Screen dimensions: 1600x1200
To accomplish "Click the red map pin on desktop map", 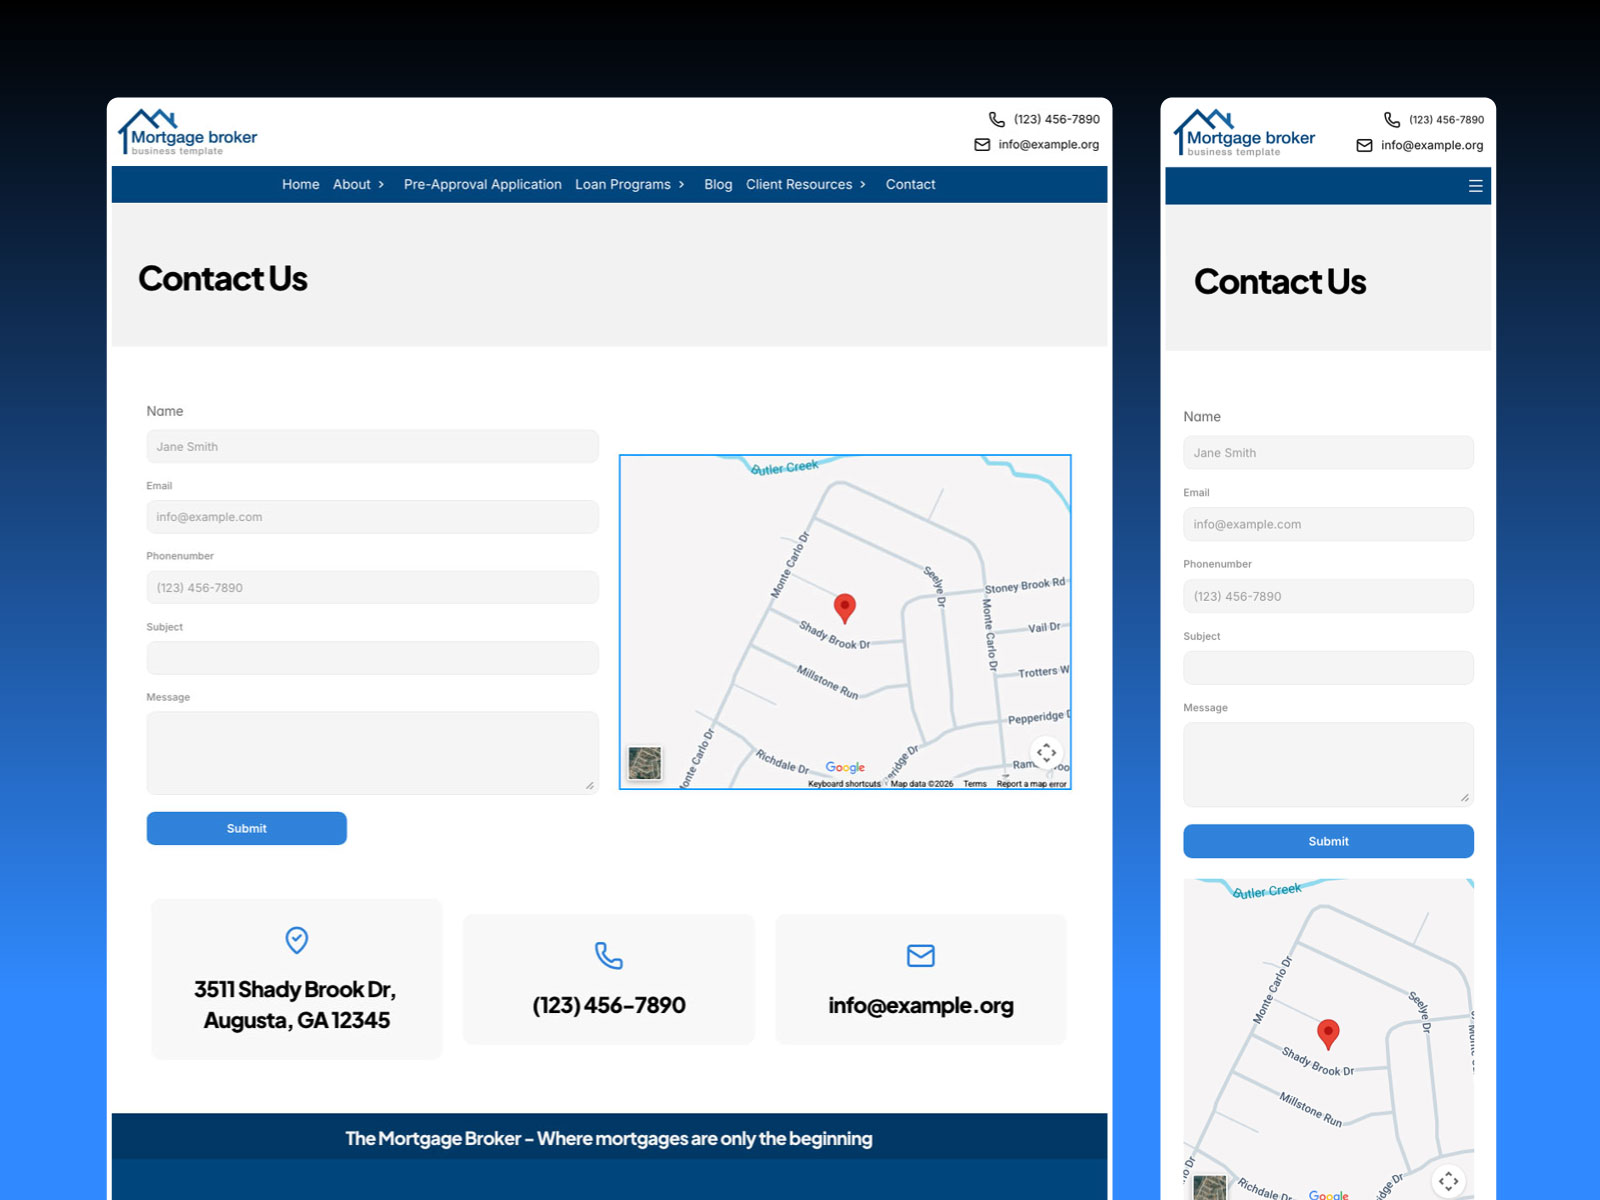I will click(845, 608).
